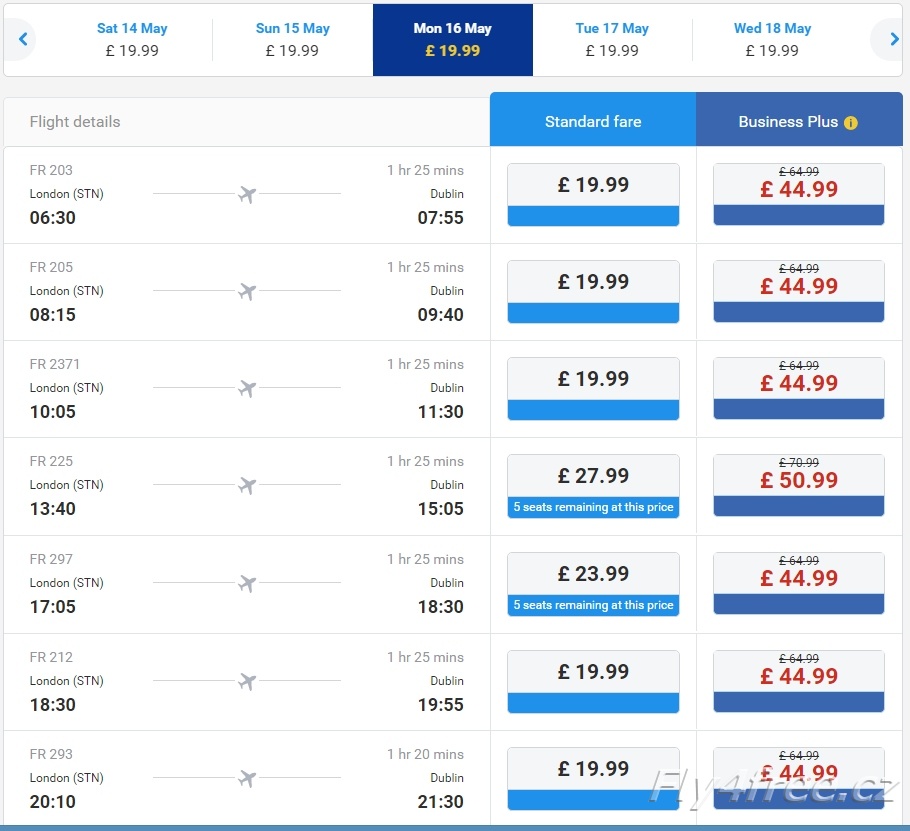This screenshot has height=831, width=910.
Task: Choose £19.99 standard fare for FR 203
Action: (593, 194)
